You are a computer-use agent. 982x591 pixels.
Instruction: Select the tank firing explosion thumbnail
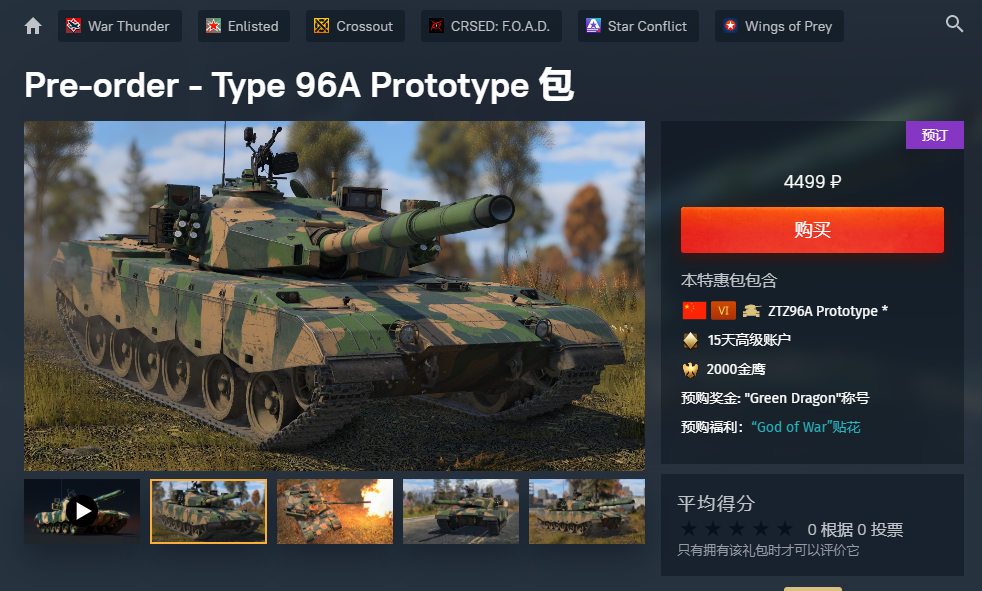(x=335, y=511)
